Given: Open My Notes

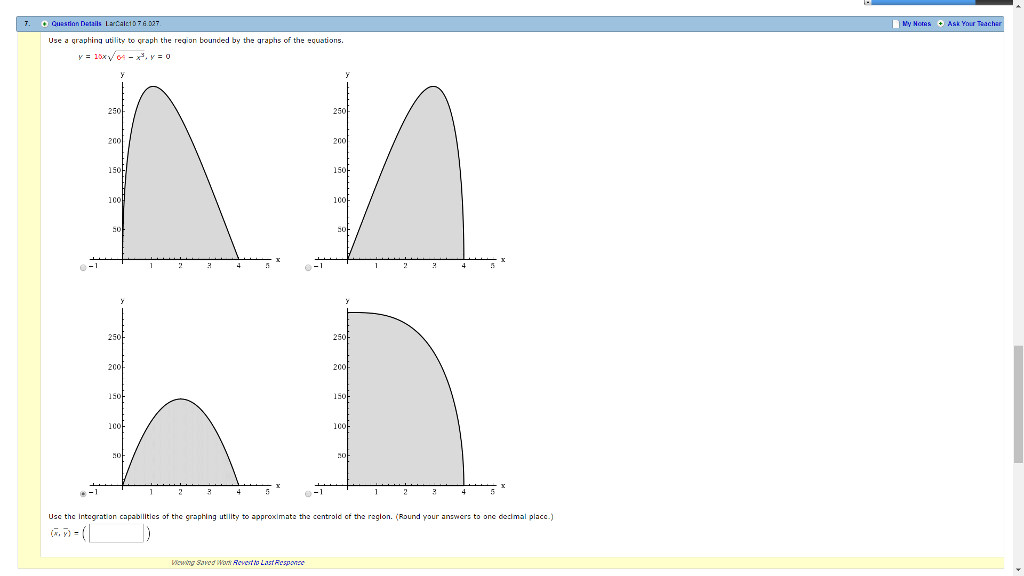Looking at the screenshot, I should click(917, 23).
